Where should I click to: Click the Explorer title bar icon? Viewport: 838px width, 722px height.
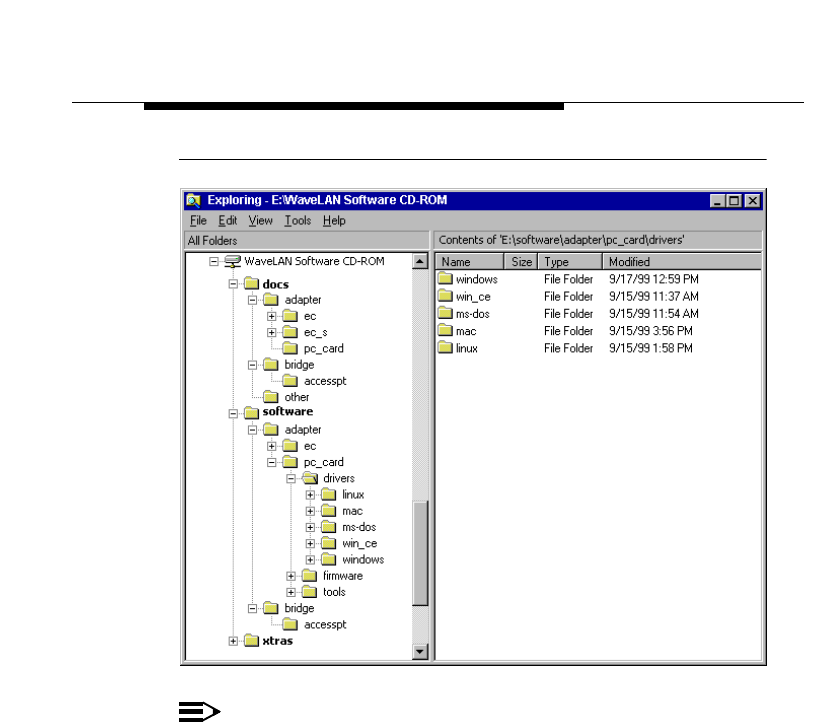pos(193,200)
